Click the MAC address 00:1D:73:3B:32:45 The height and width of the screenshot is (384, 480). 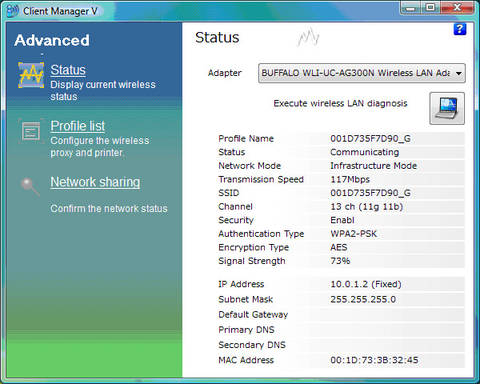pyautogui.click(x=374, y=360)
